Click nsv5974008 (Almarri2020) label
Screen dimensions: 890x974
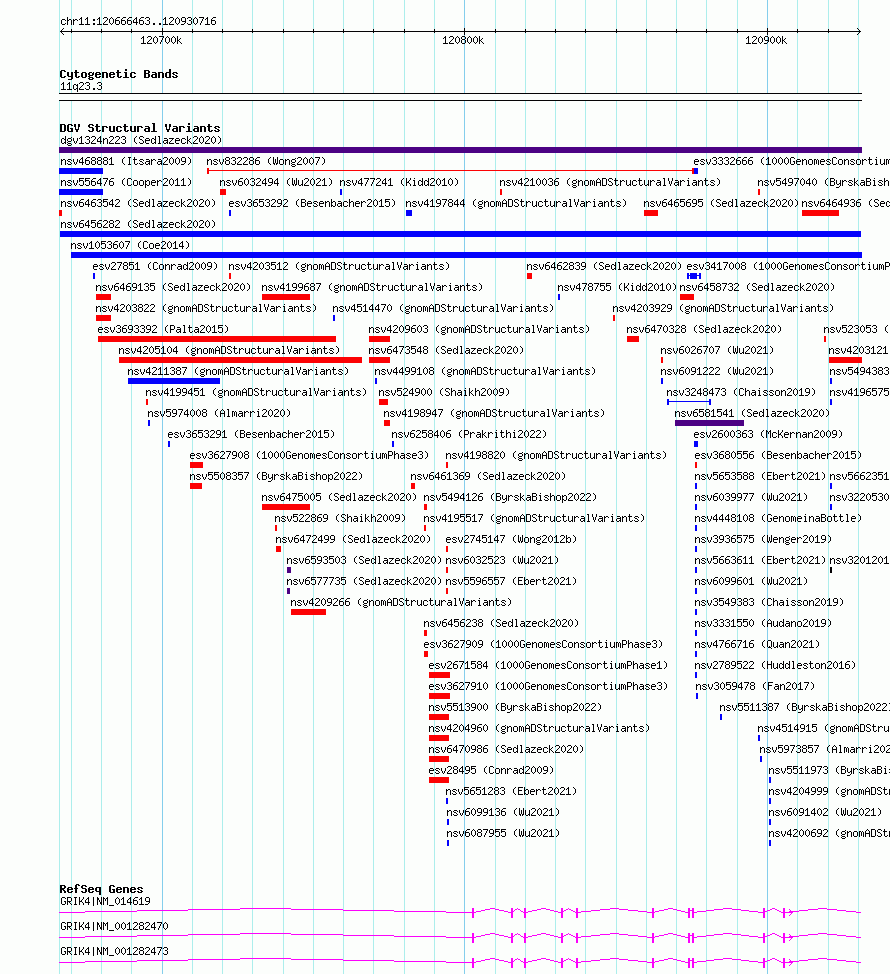click(x=219, y=414)
